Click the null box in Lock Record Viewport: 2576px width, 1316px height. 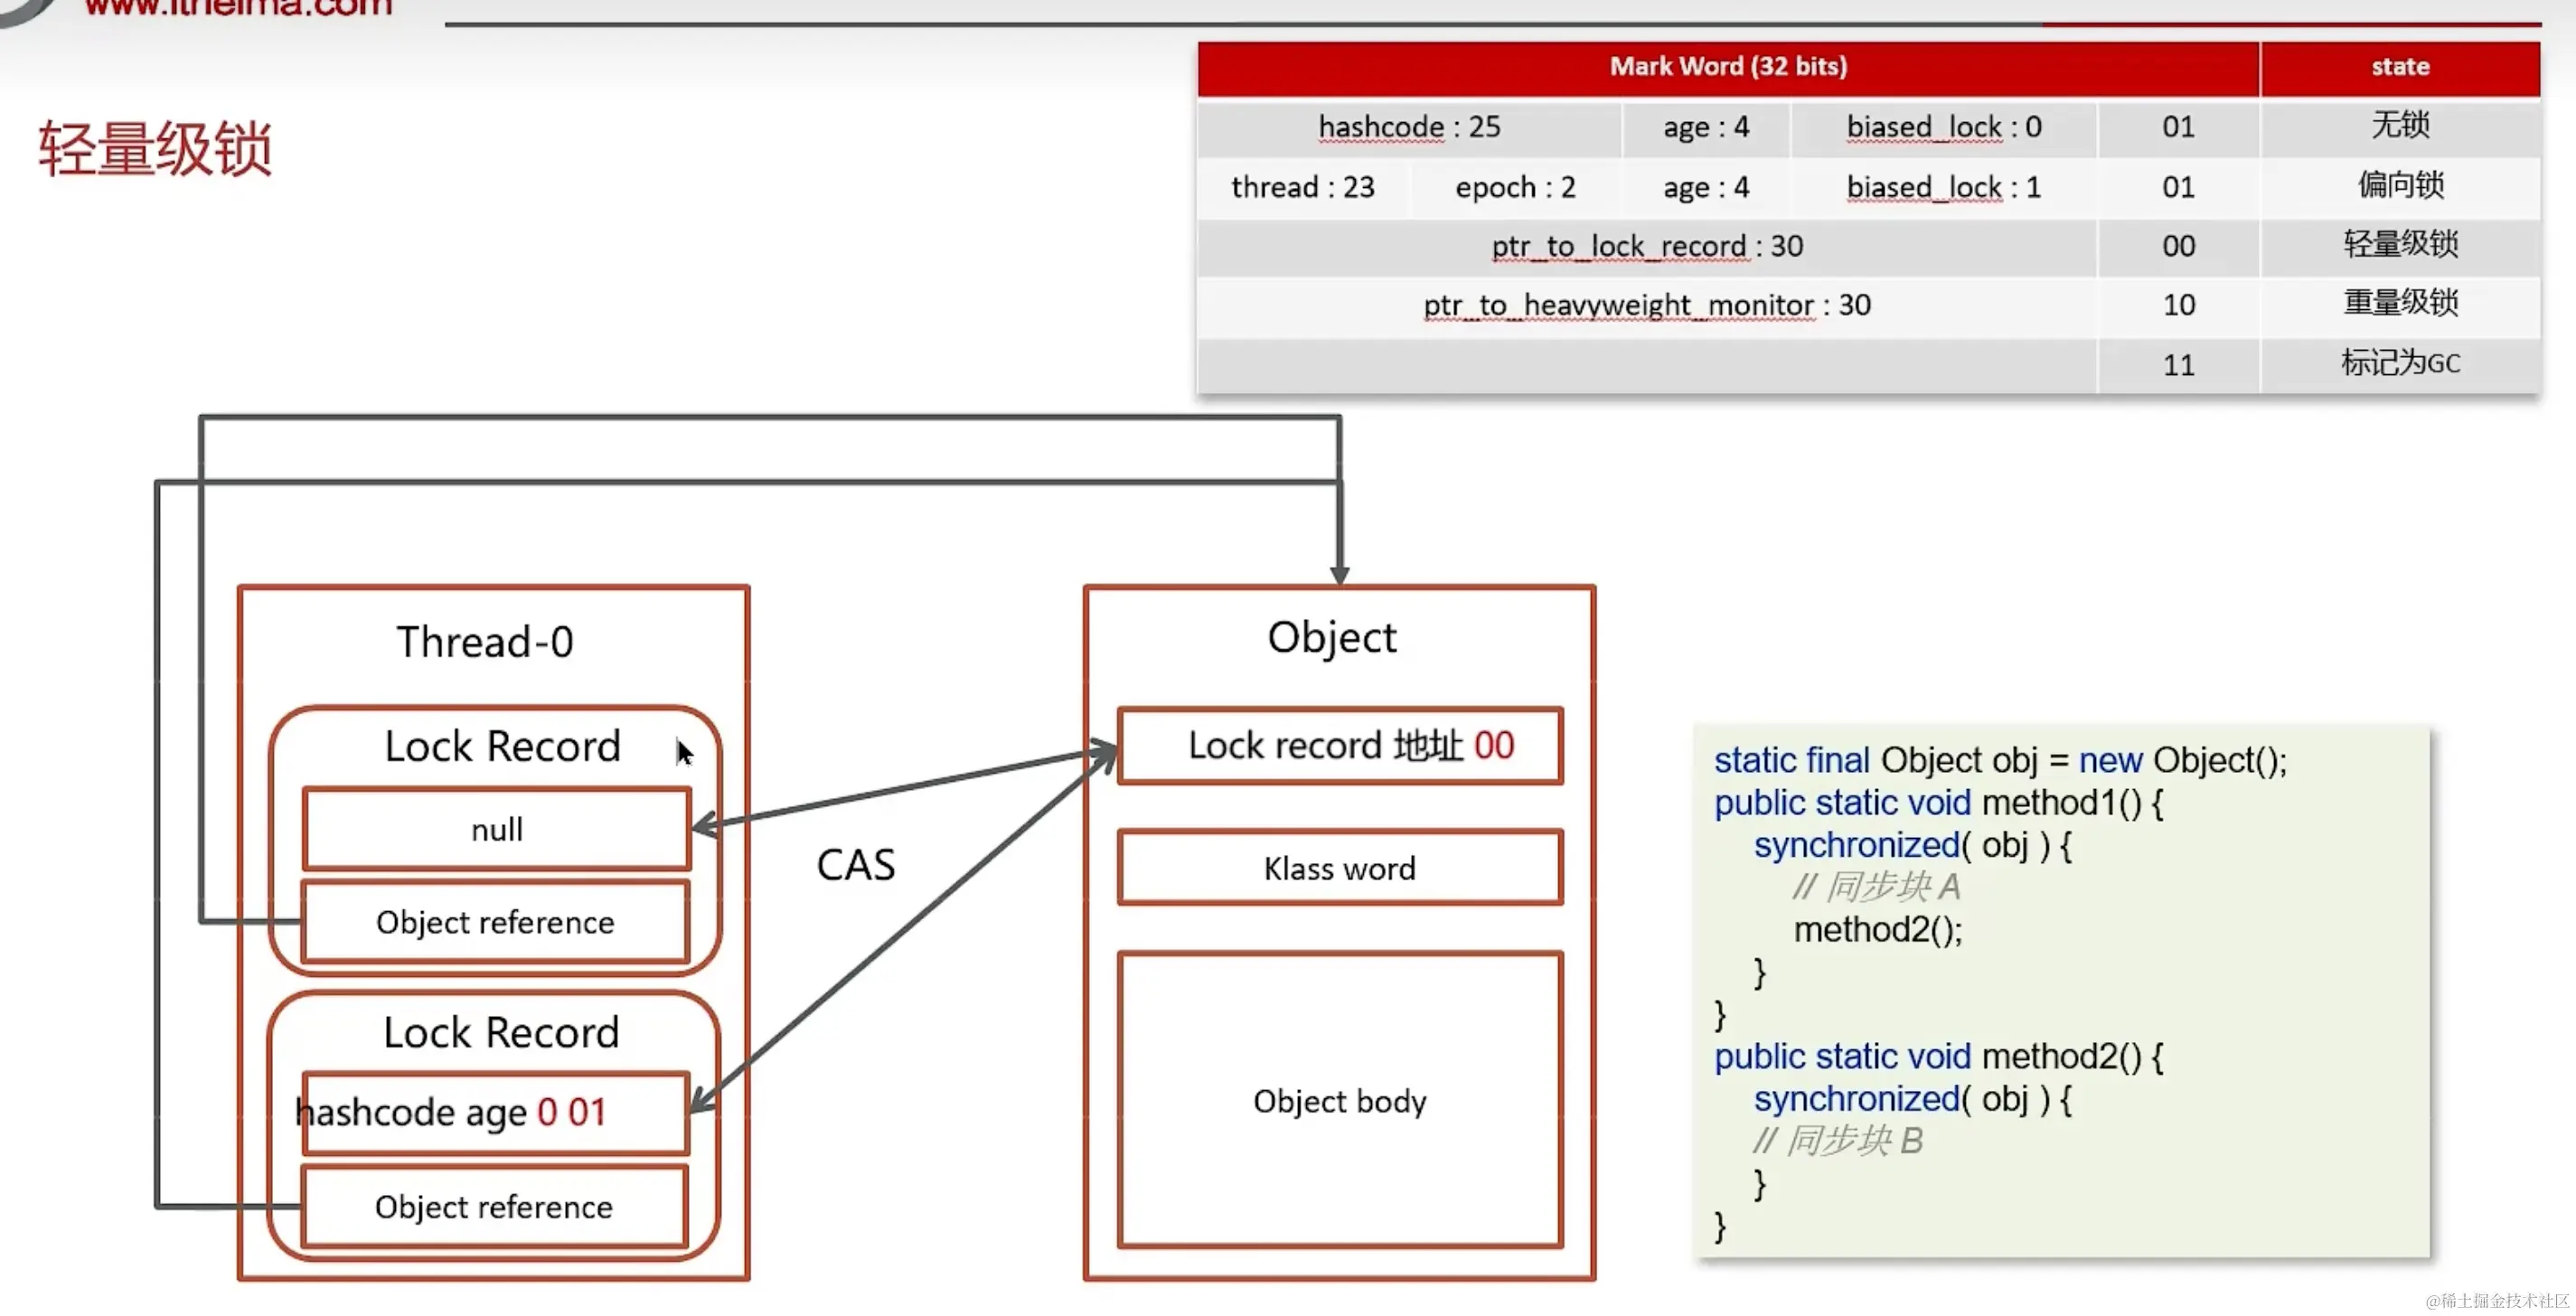[x=496, y=829]
